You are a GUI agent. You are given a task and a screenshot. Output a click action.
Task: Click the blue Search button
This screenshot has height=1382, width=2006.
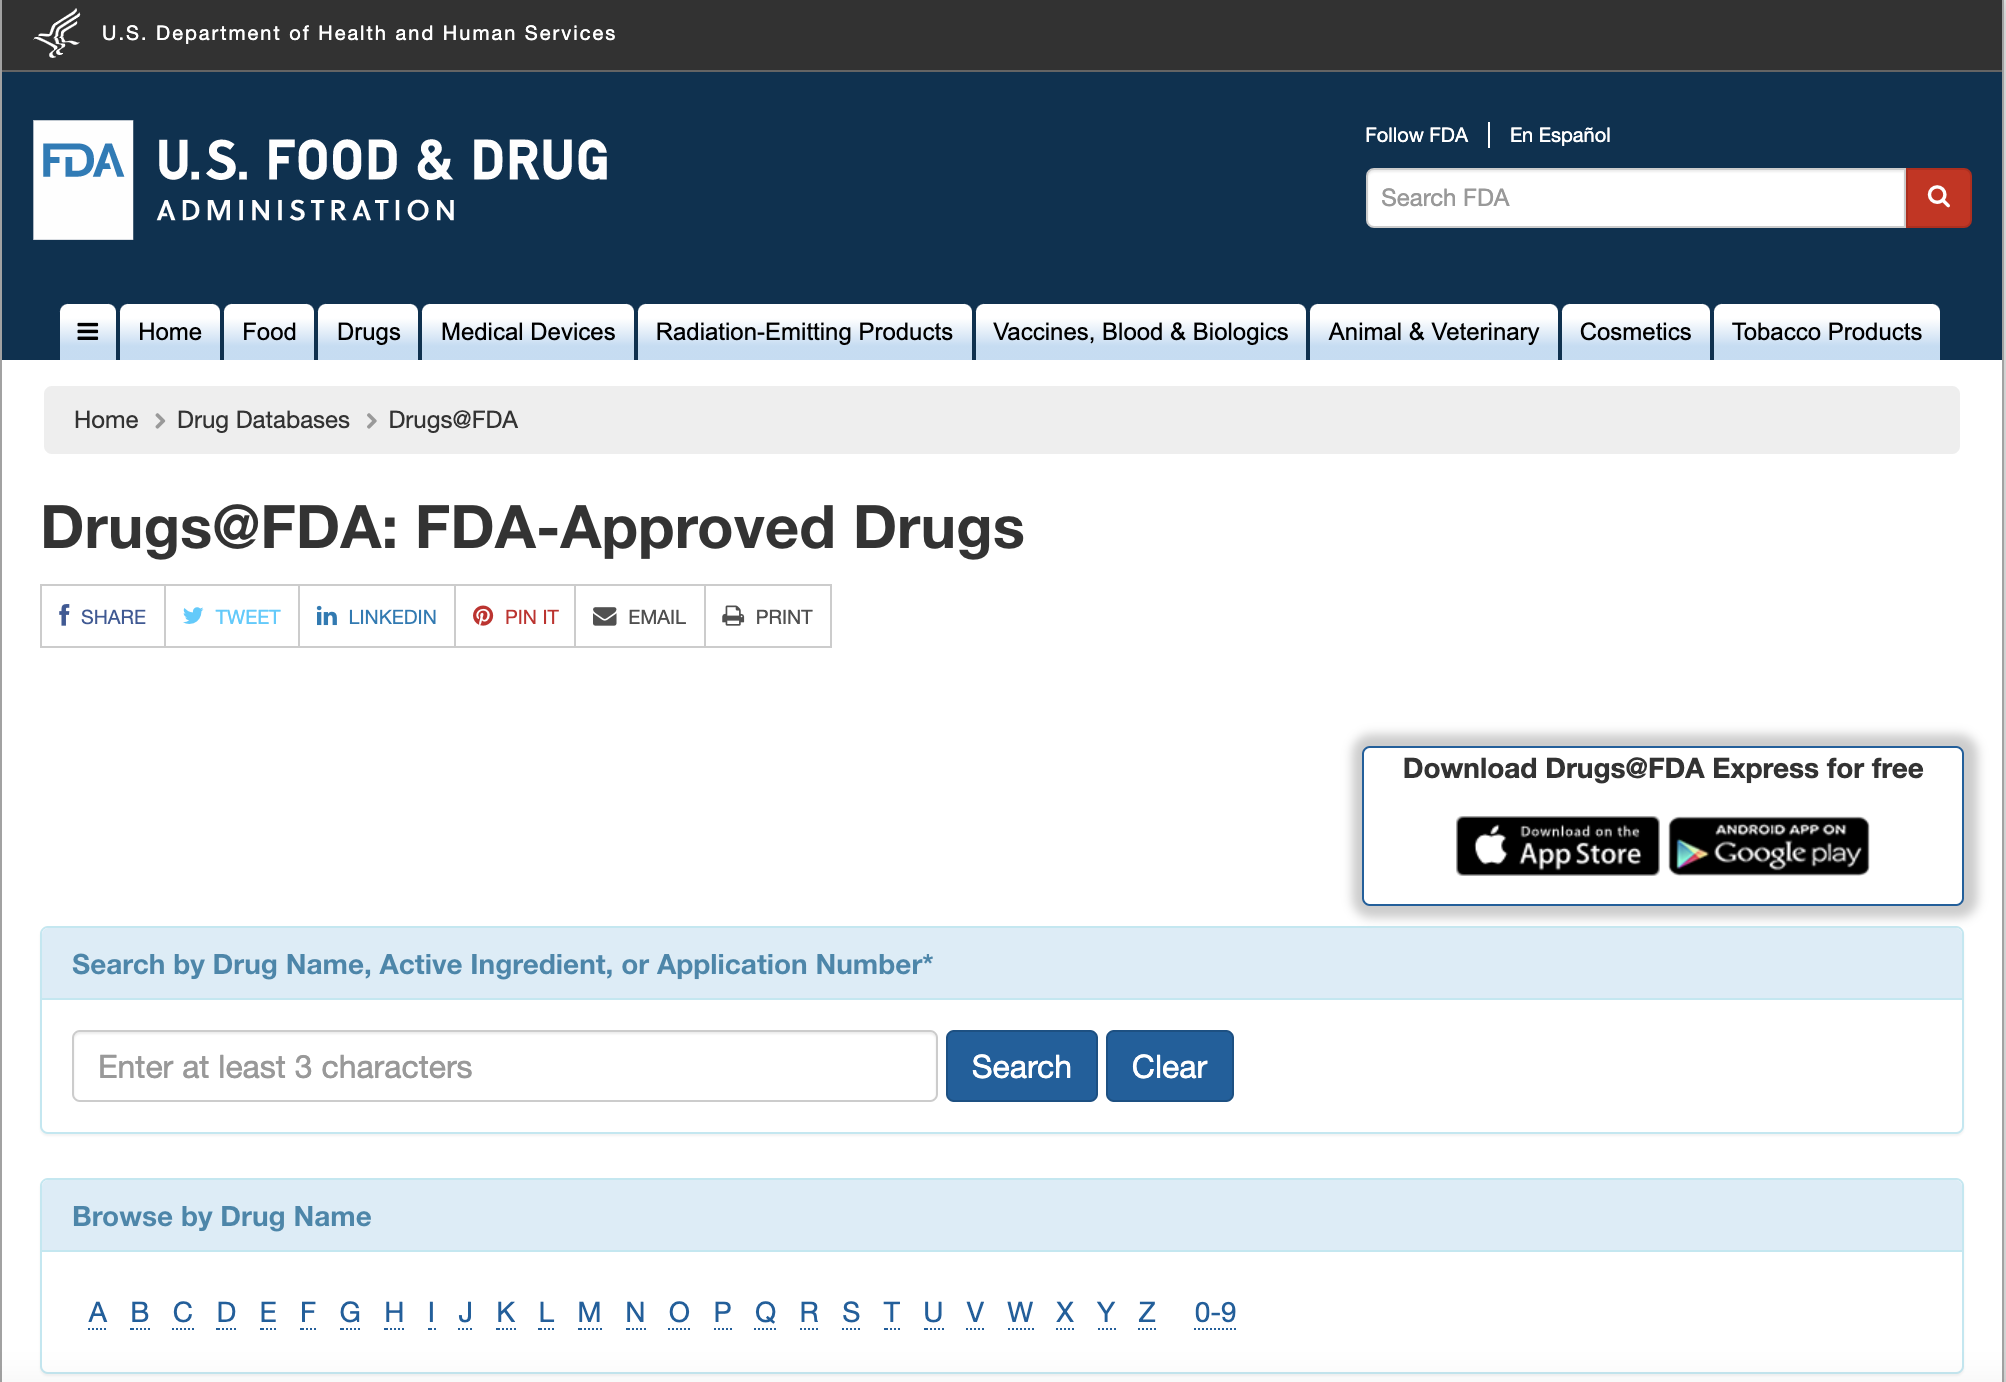pos(1021,1066)
